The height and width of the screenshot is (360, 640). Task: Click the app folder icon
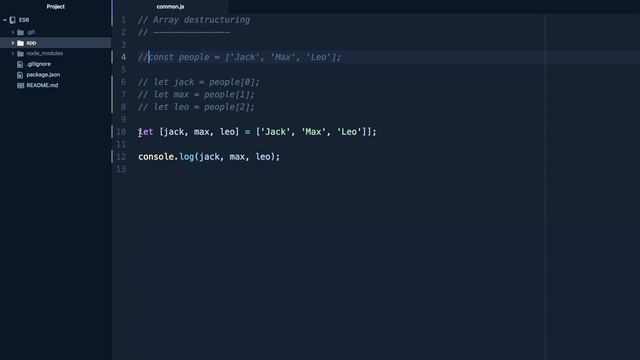(x=20, y=43)
